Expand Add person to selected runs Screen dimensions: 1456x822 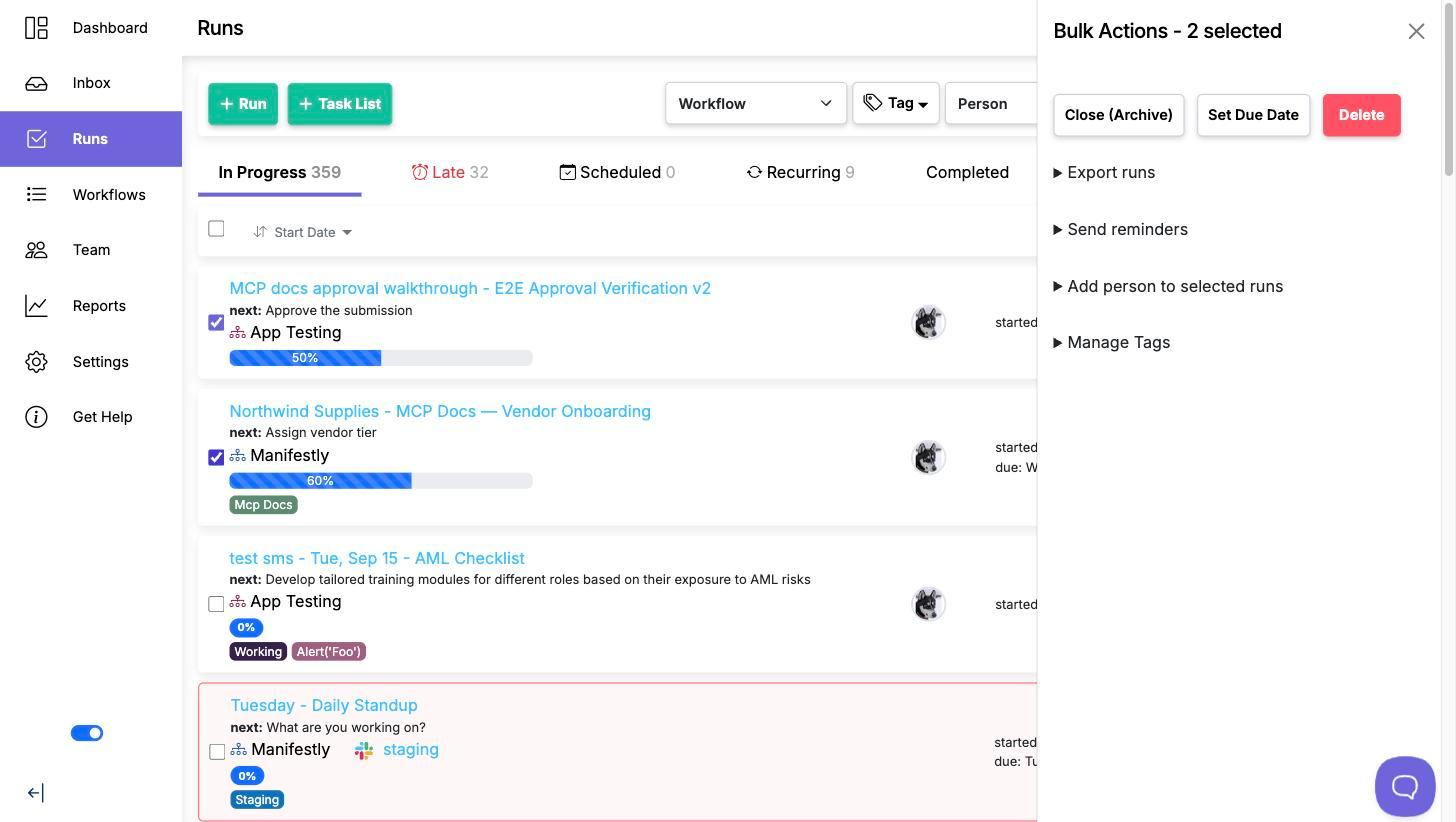[x=1168, y=287]
